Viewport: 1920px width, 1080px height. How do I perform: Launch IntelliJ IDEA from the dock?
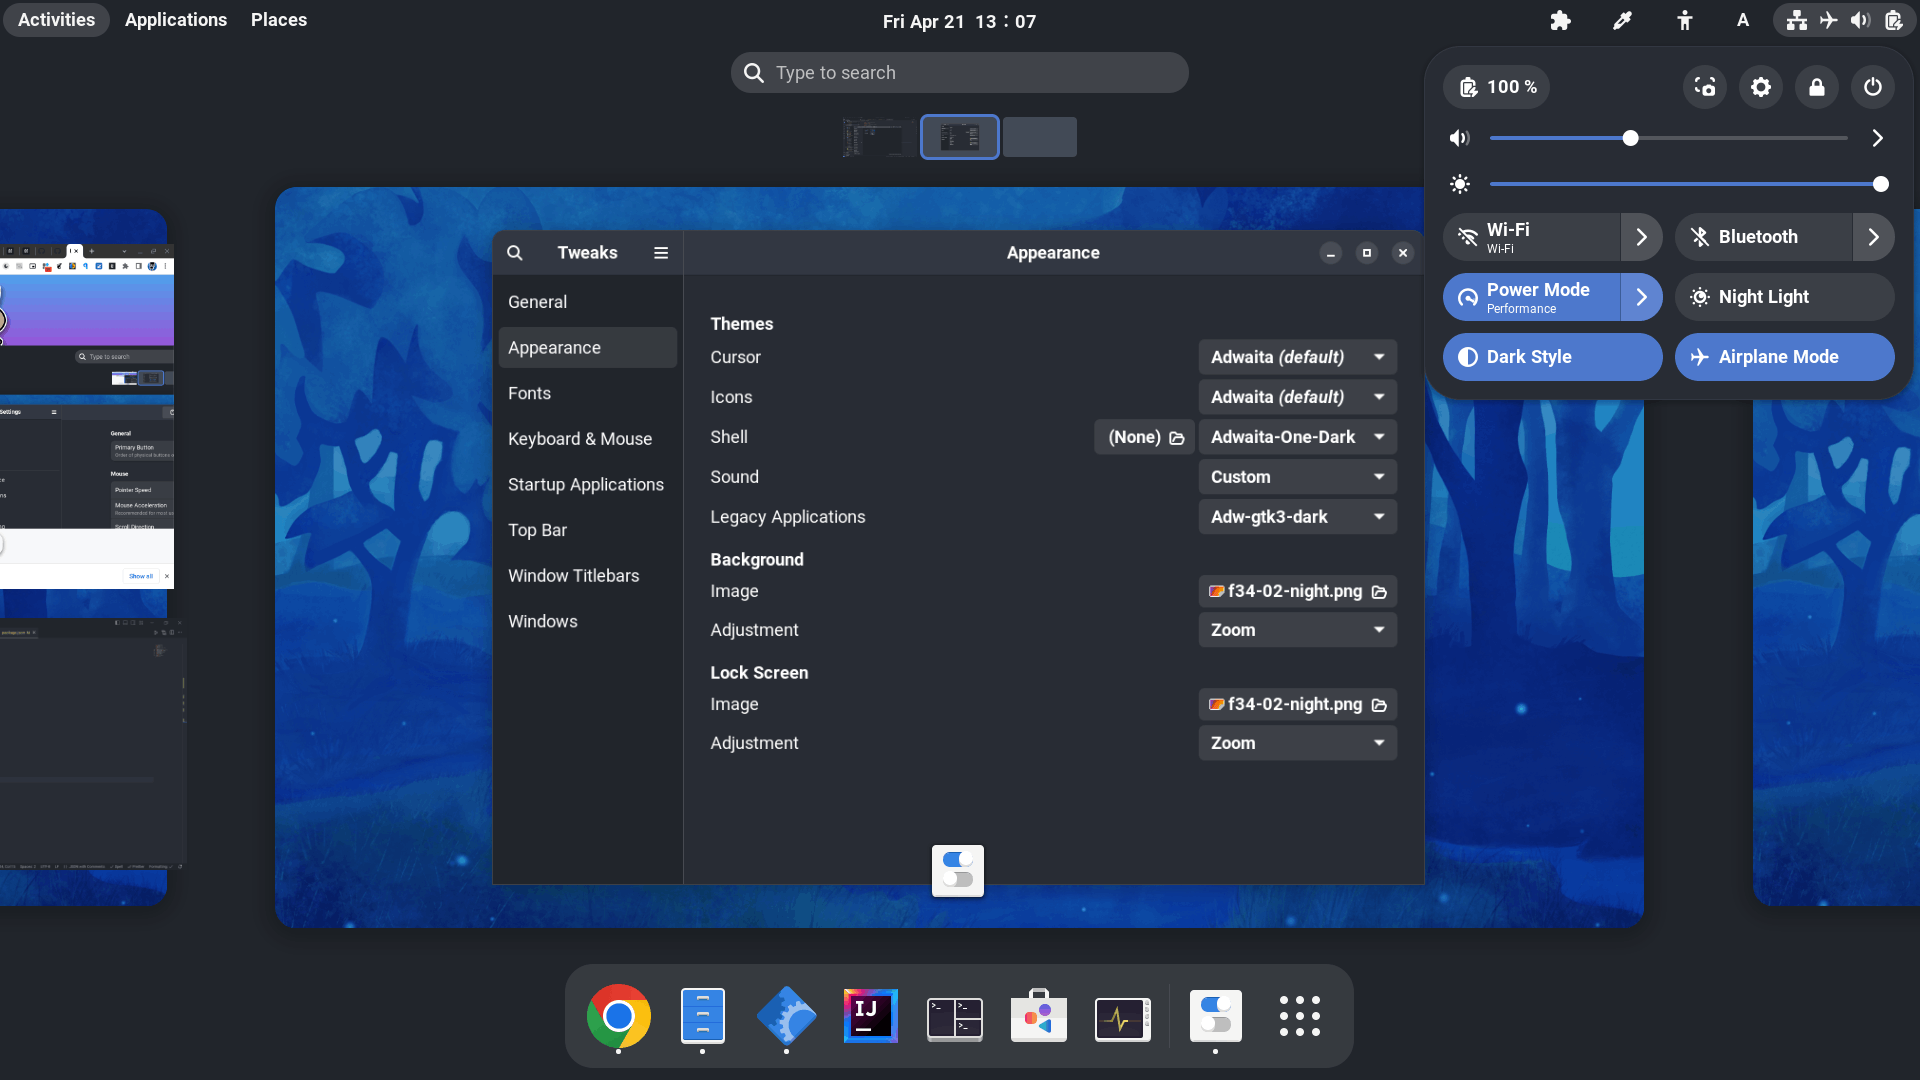pyautogui.click(x=869, y=1015)
